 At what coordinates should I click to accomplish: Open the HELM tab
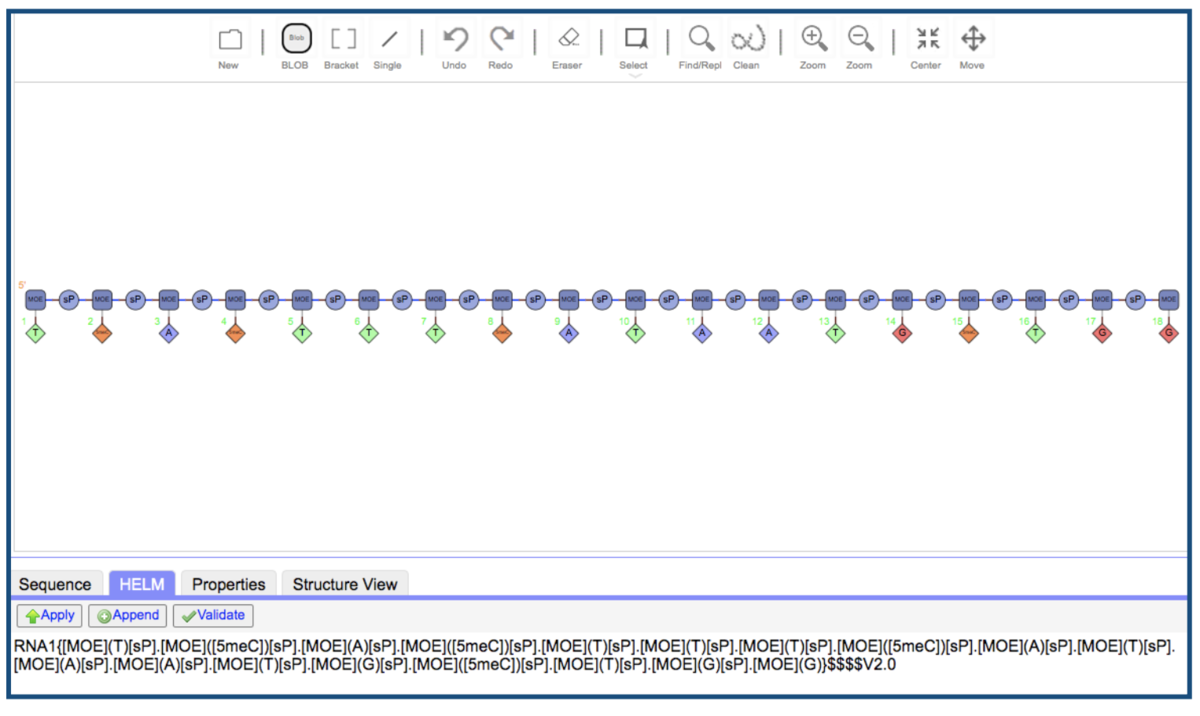click(x=142, y=585)
